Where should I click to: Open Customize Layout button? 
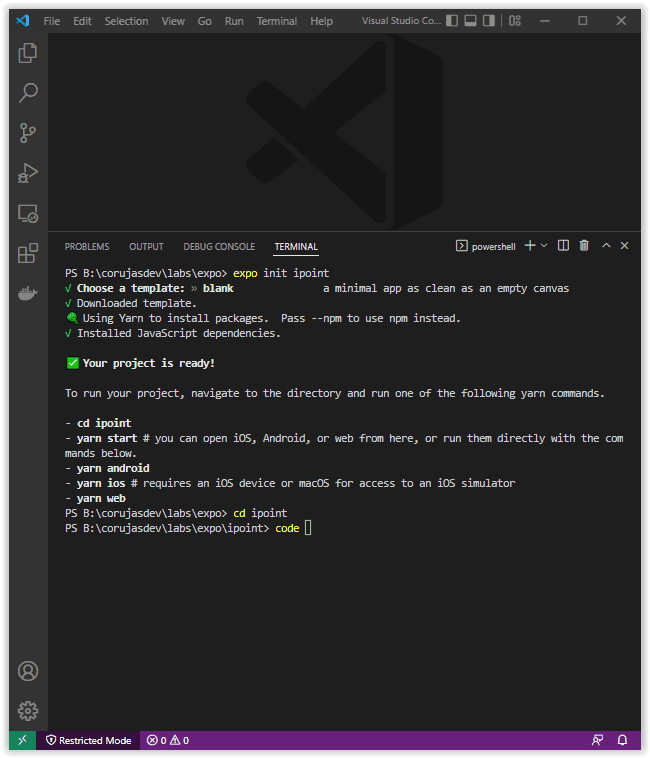(515, 21)
